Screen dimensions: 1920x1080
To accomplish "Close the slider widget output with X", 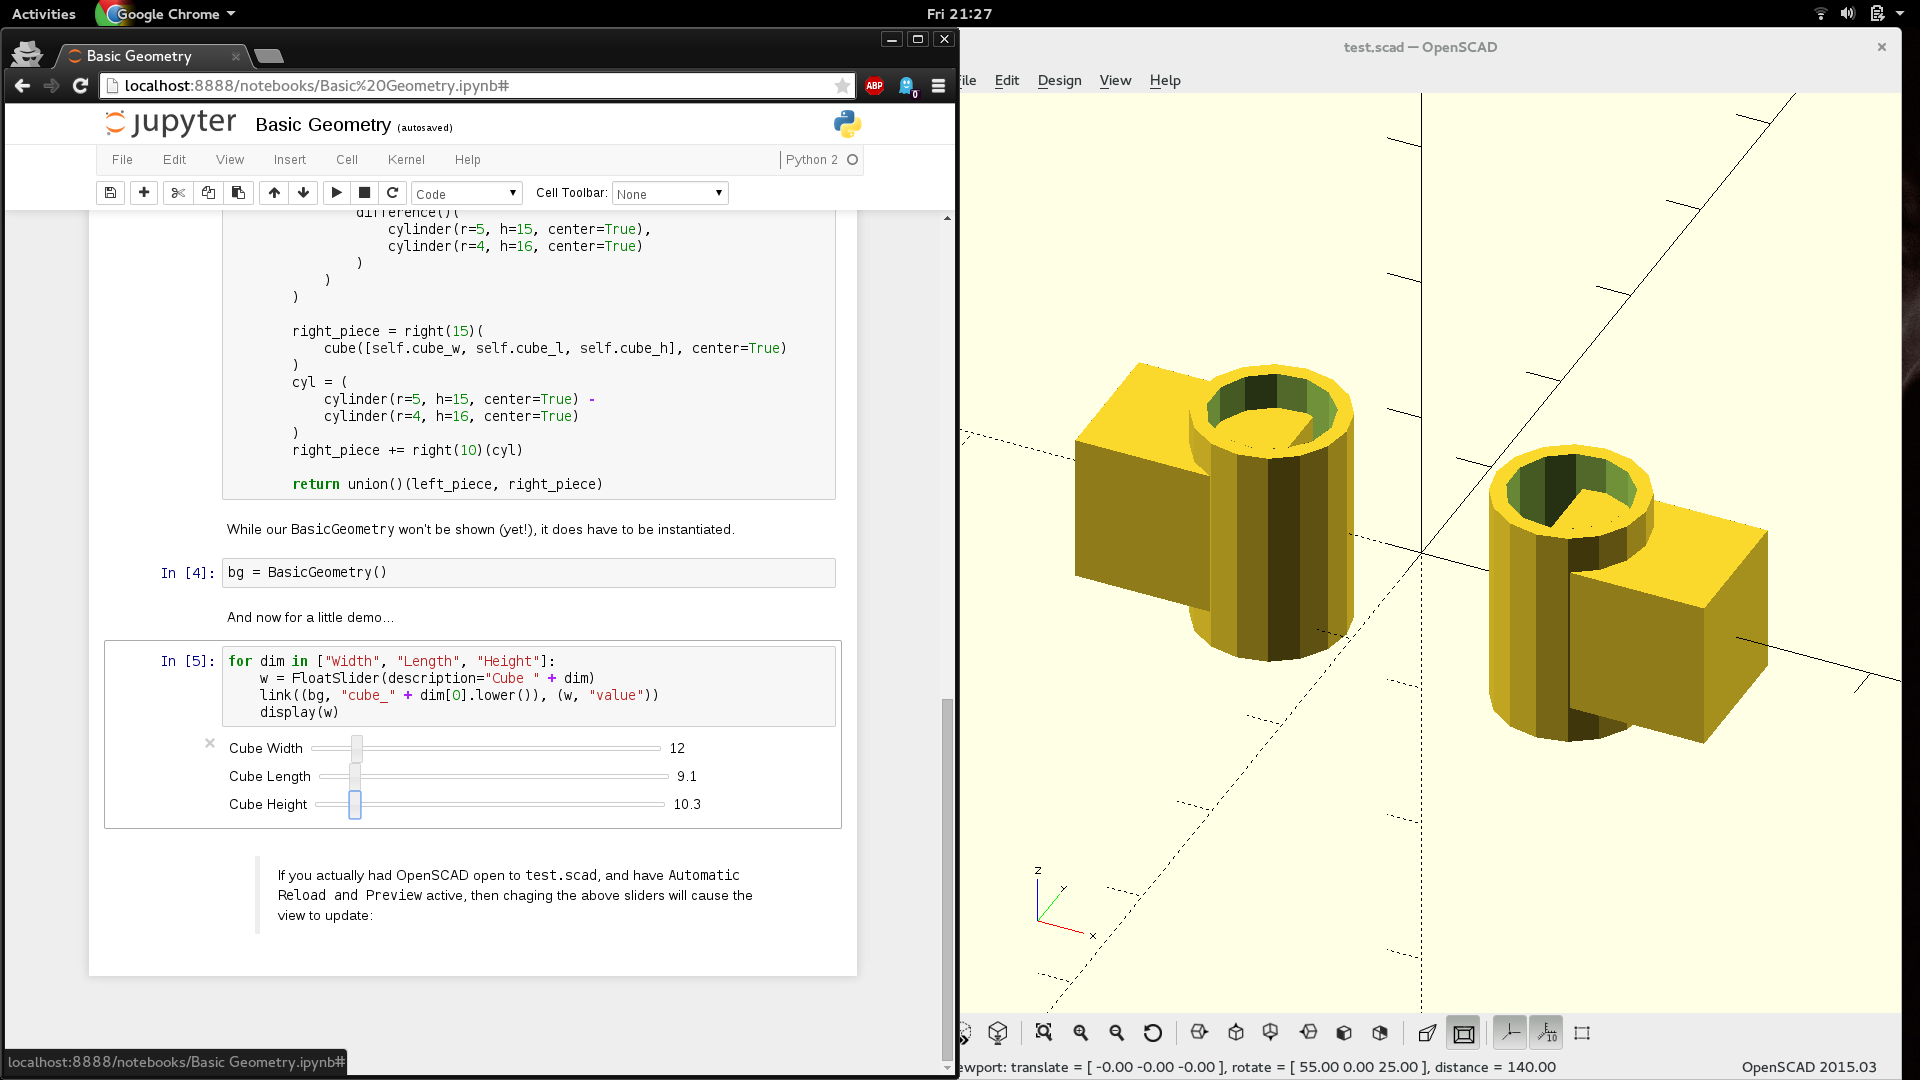I will coord(210,743).
